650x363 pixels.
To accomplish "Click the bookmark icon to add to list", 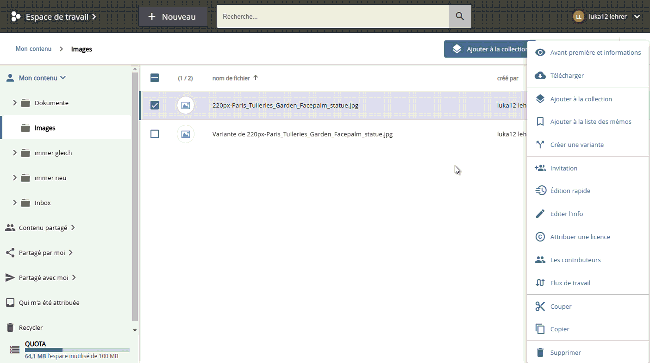I will (x=540, y=121).
